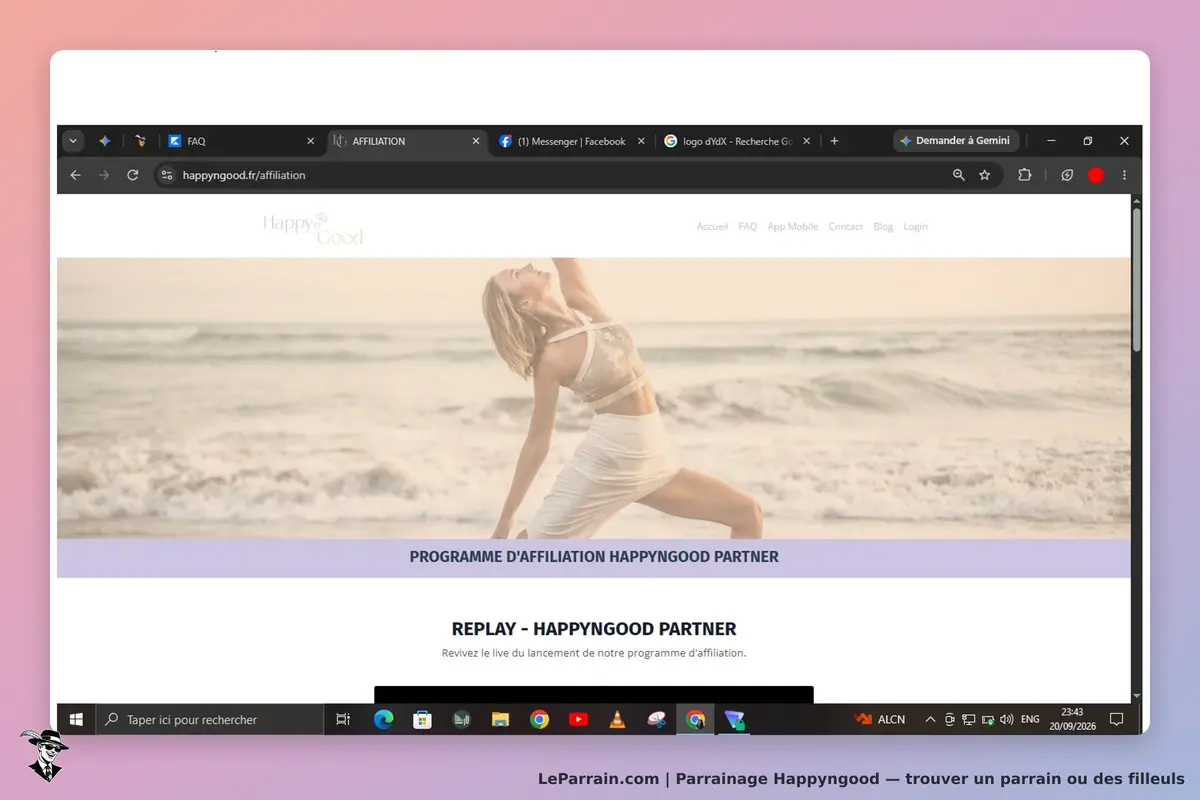Screen dimensions: 1200x800
Task: Open the first Chrome icon in taskbar
Action: pos(540,719)
